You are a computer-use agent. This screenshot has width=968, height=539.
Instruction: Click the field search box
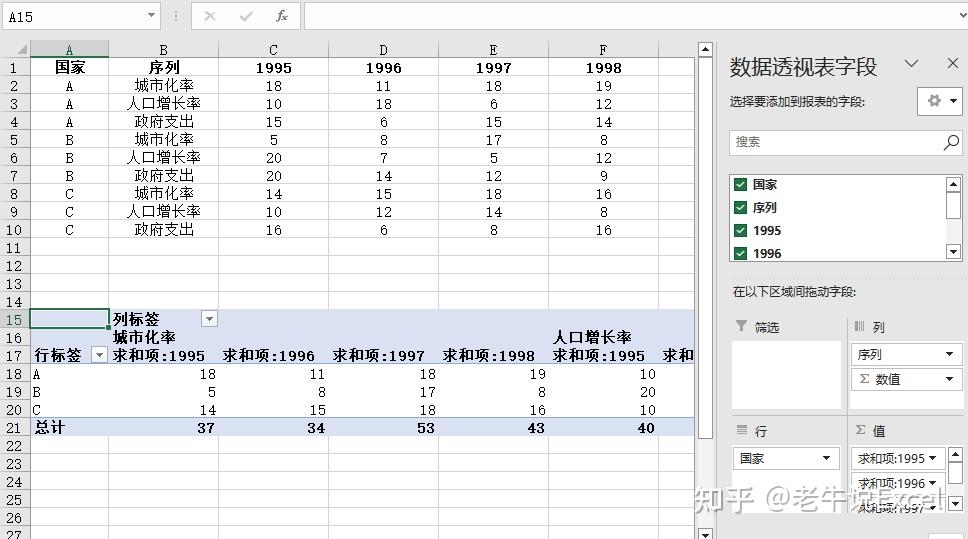[845, 143]
